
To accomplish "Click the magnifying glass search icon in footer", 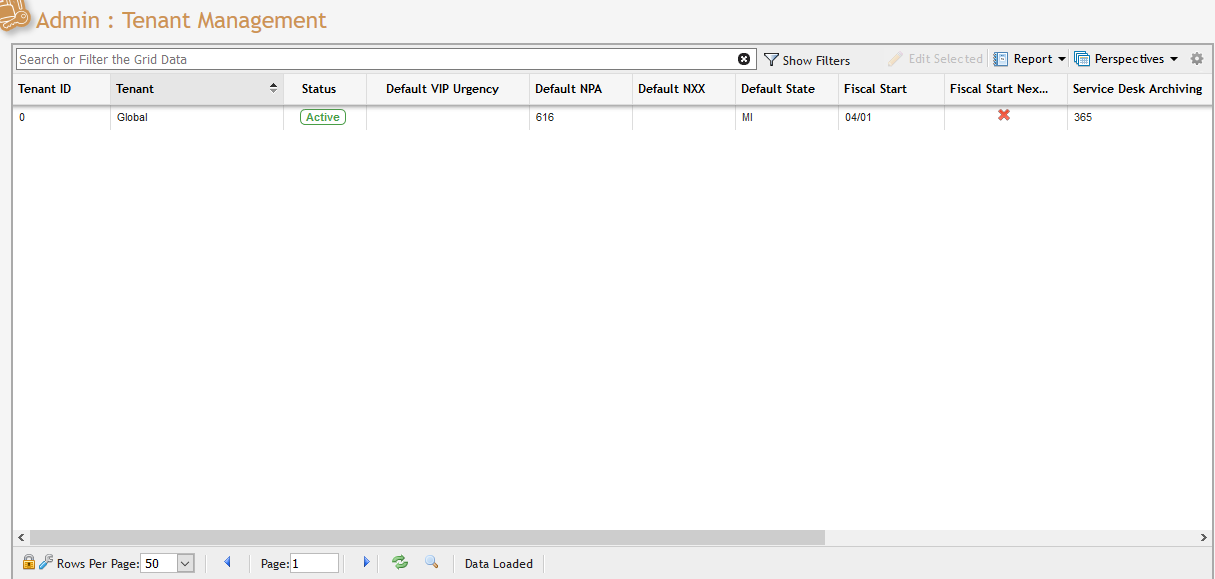I will click(432, 562).
